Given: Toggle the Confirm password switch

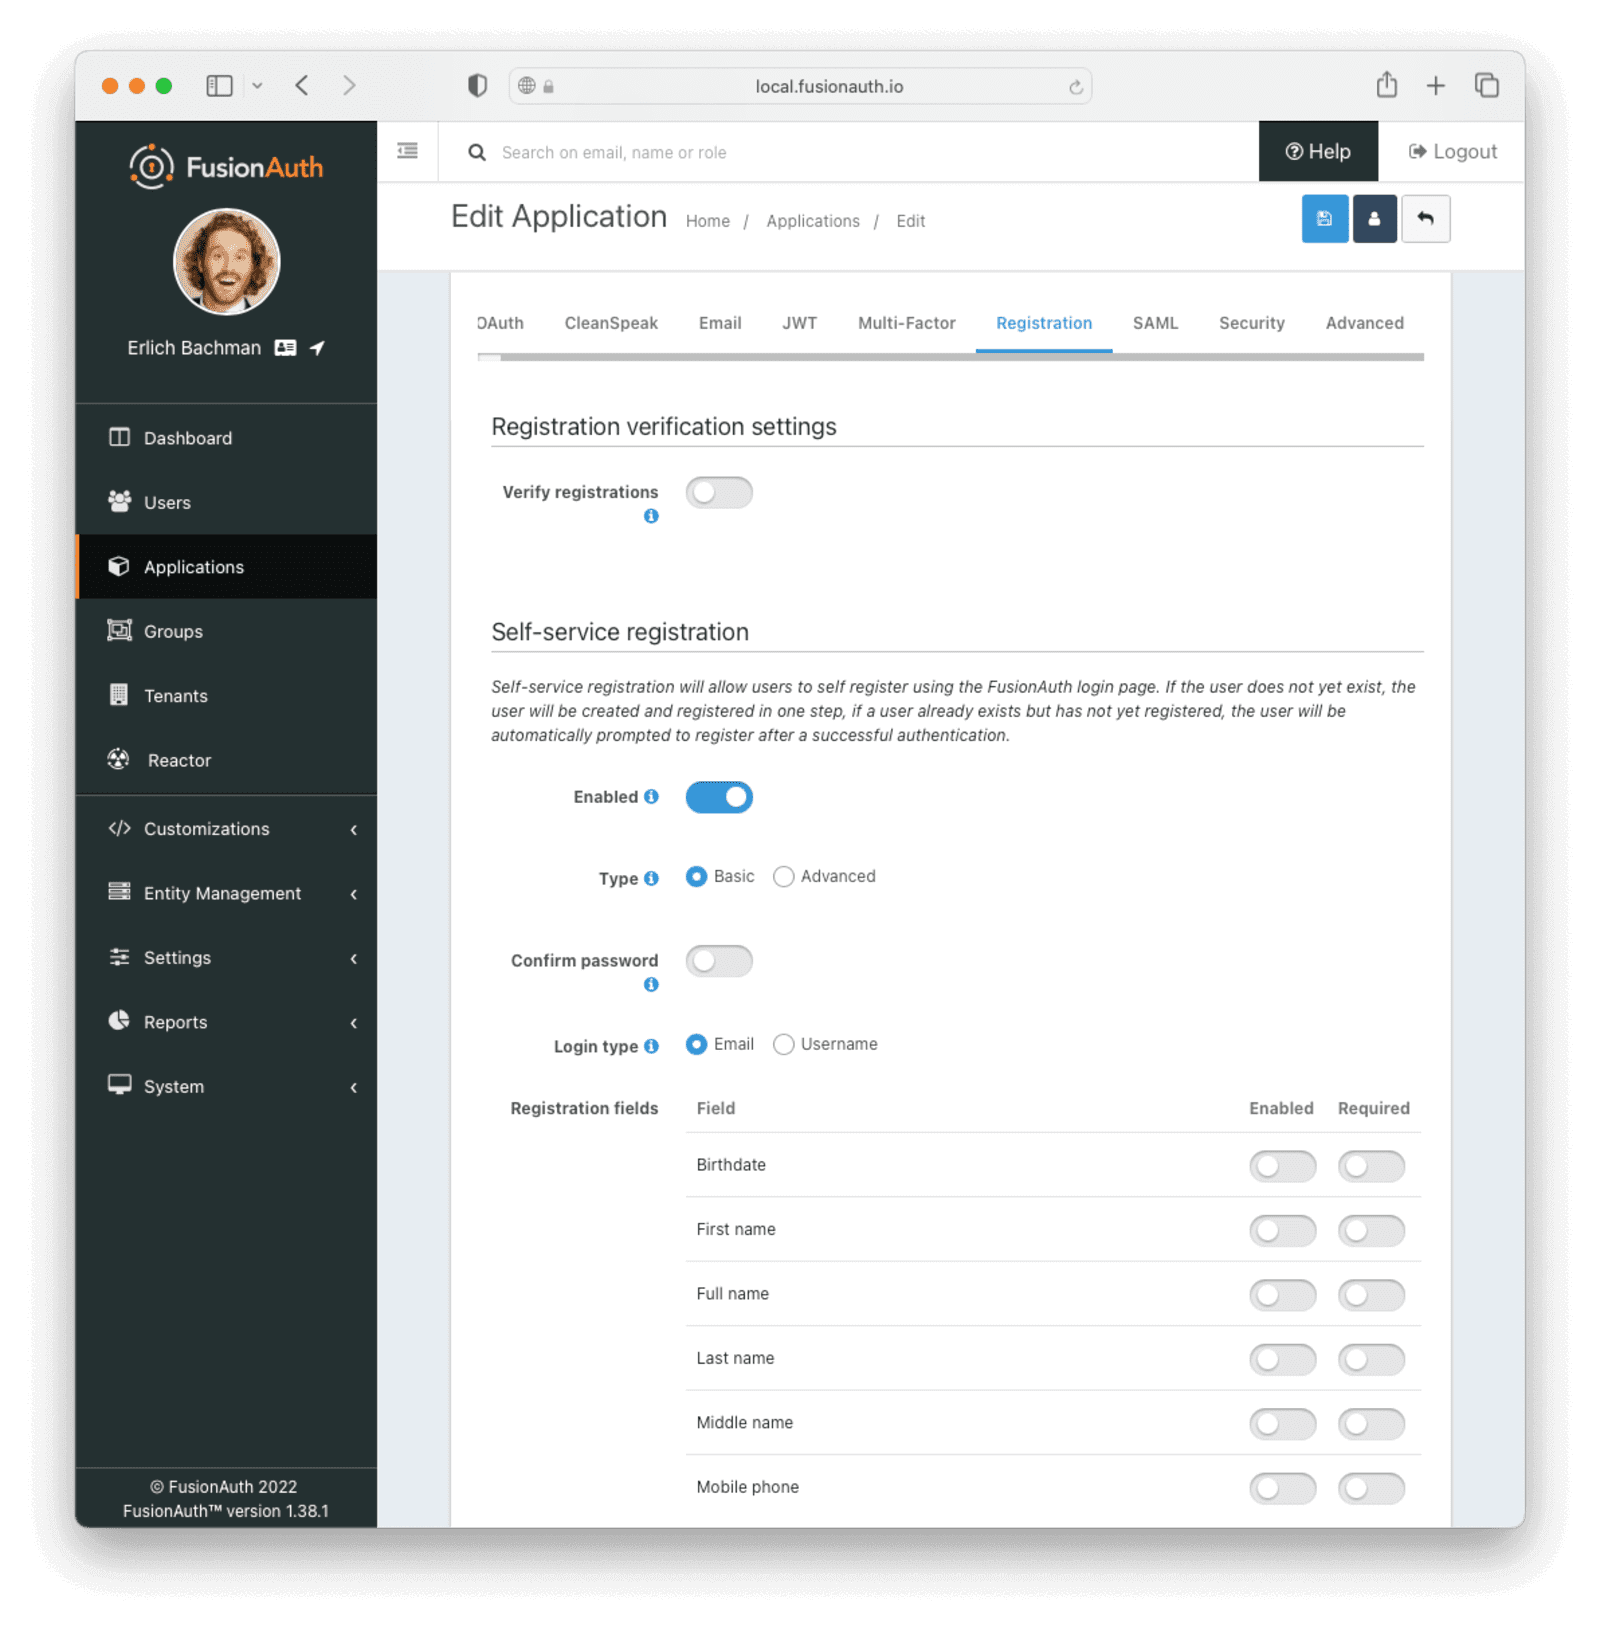Looking at the screenshot, I should (x=719, y=961).
